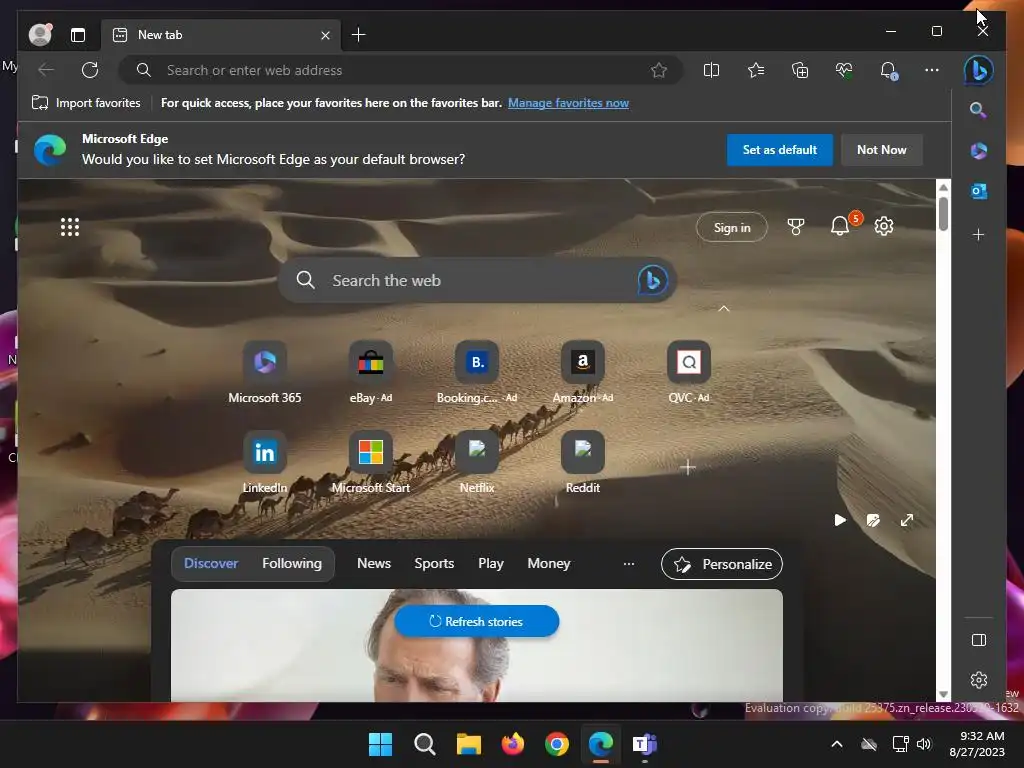Open Browser essentials heart icon

844,70
